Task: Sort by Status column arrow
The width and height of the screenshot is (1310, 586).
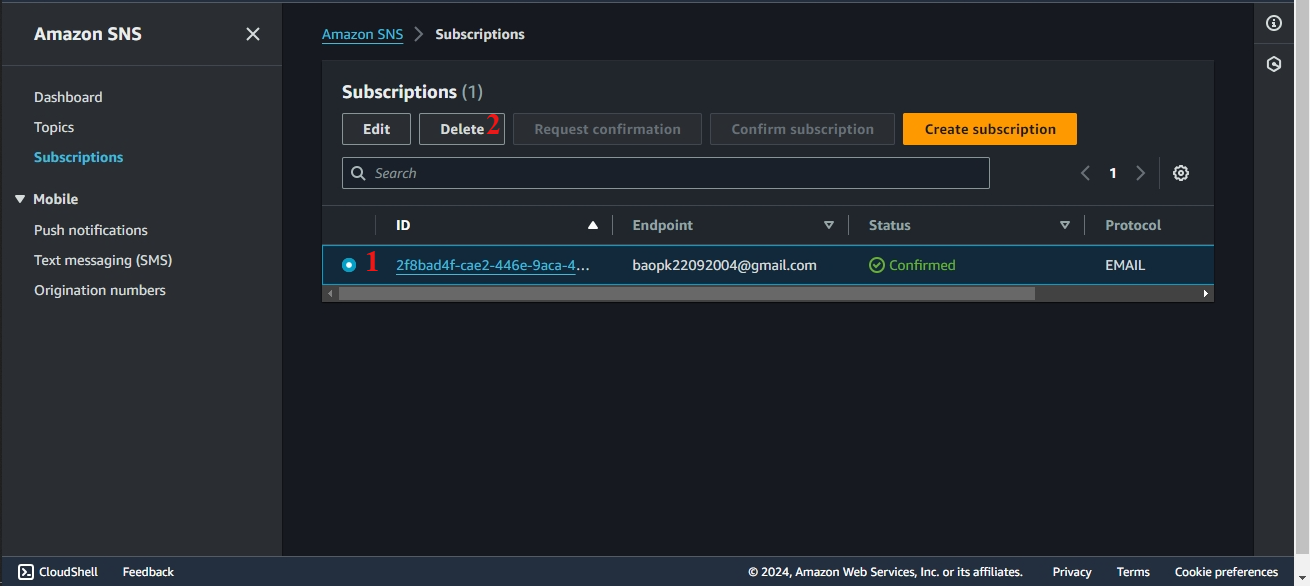Action: point(1065,225)
